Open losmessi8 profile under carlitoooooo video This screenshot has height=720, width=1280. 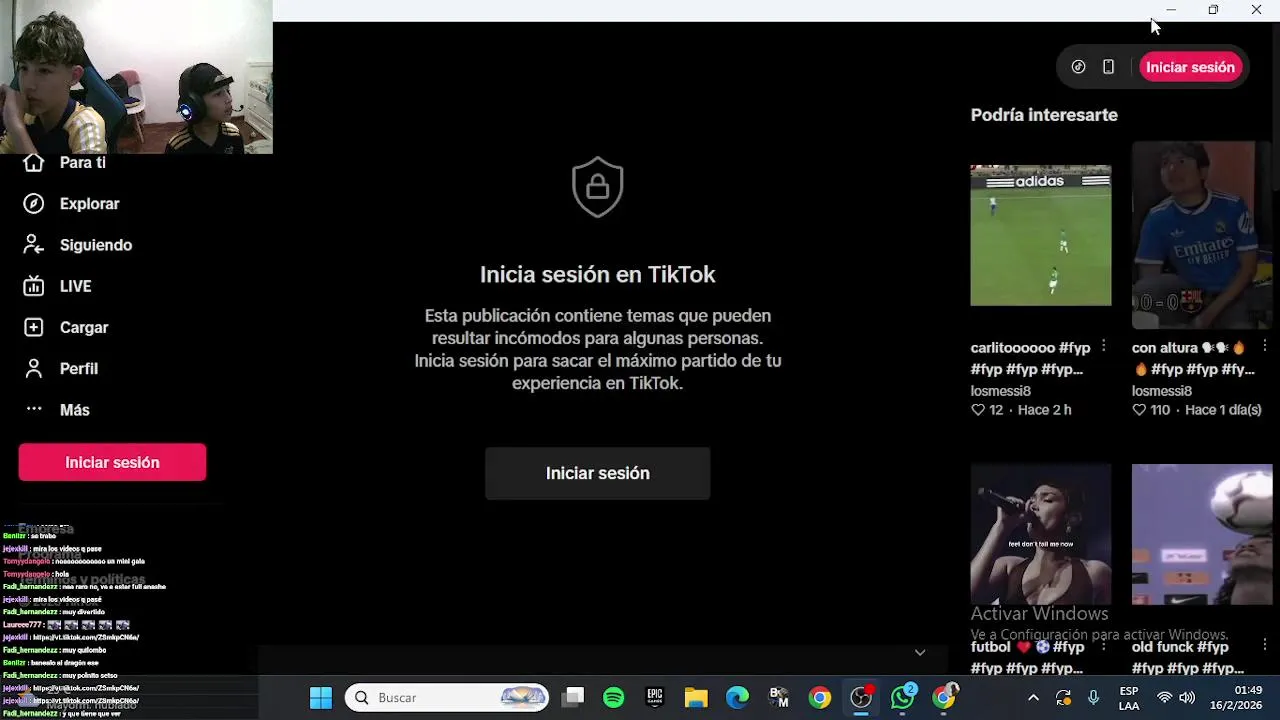coord(1000,391)
